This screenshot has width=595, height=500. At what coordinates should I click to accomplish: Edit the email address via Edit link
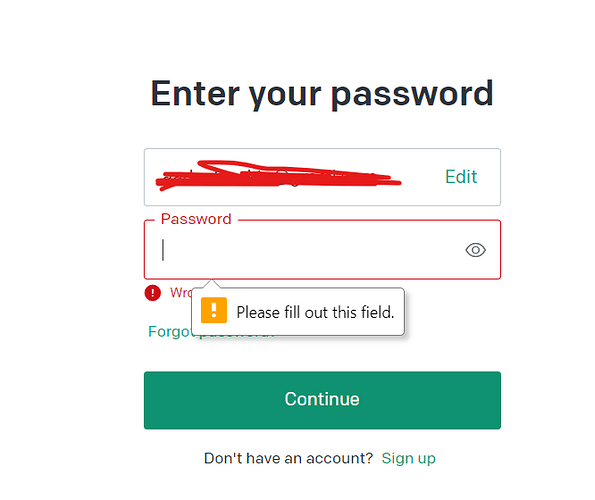pyautogui.click(x=461, y=177)
